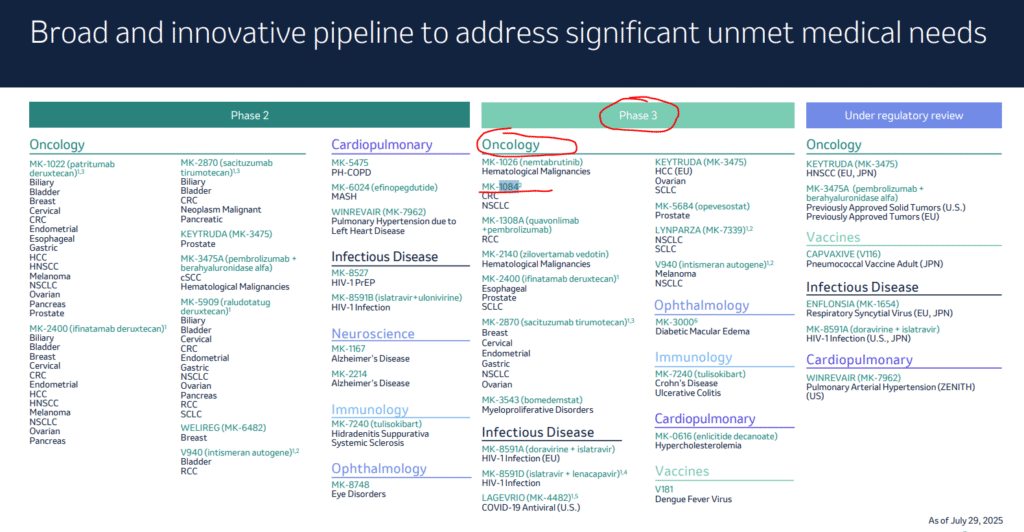Select the slide title about unmet medical needs
Screen dimensions: 1024x532
click(x=507, y=33)
